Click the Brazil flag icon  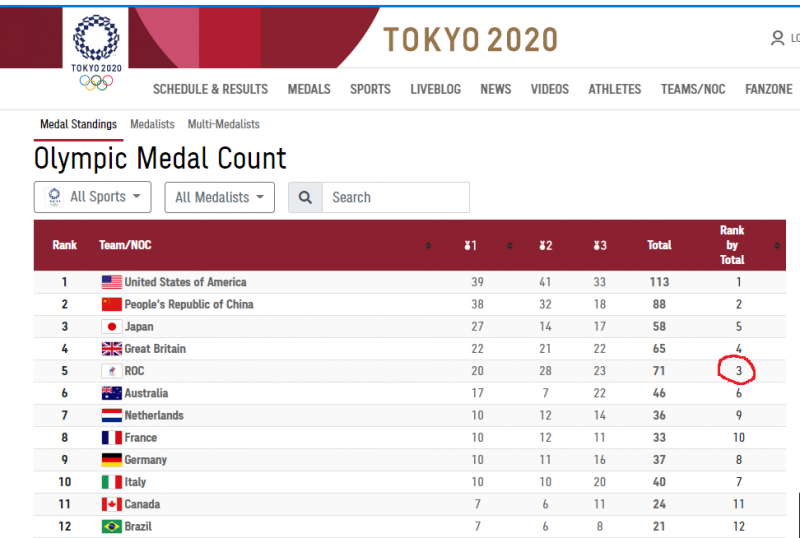tap(111, 527)
